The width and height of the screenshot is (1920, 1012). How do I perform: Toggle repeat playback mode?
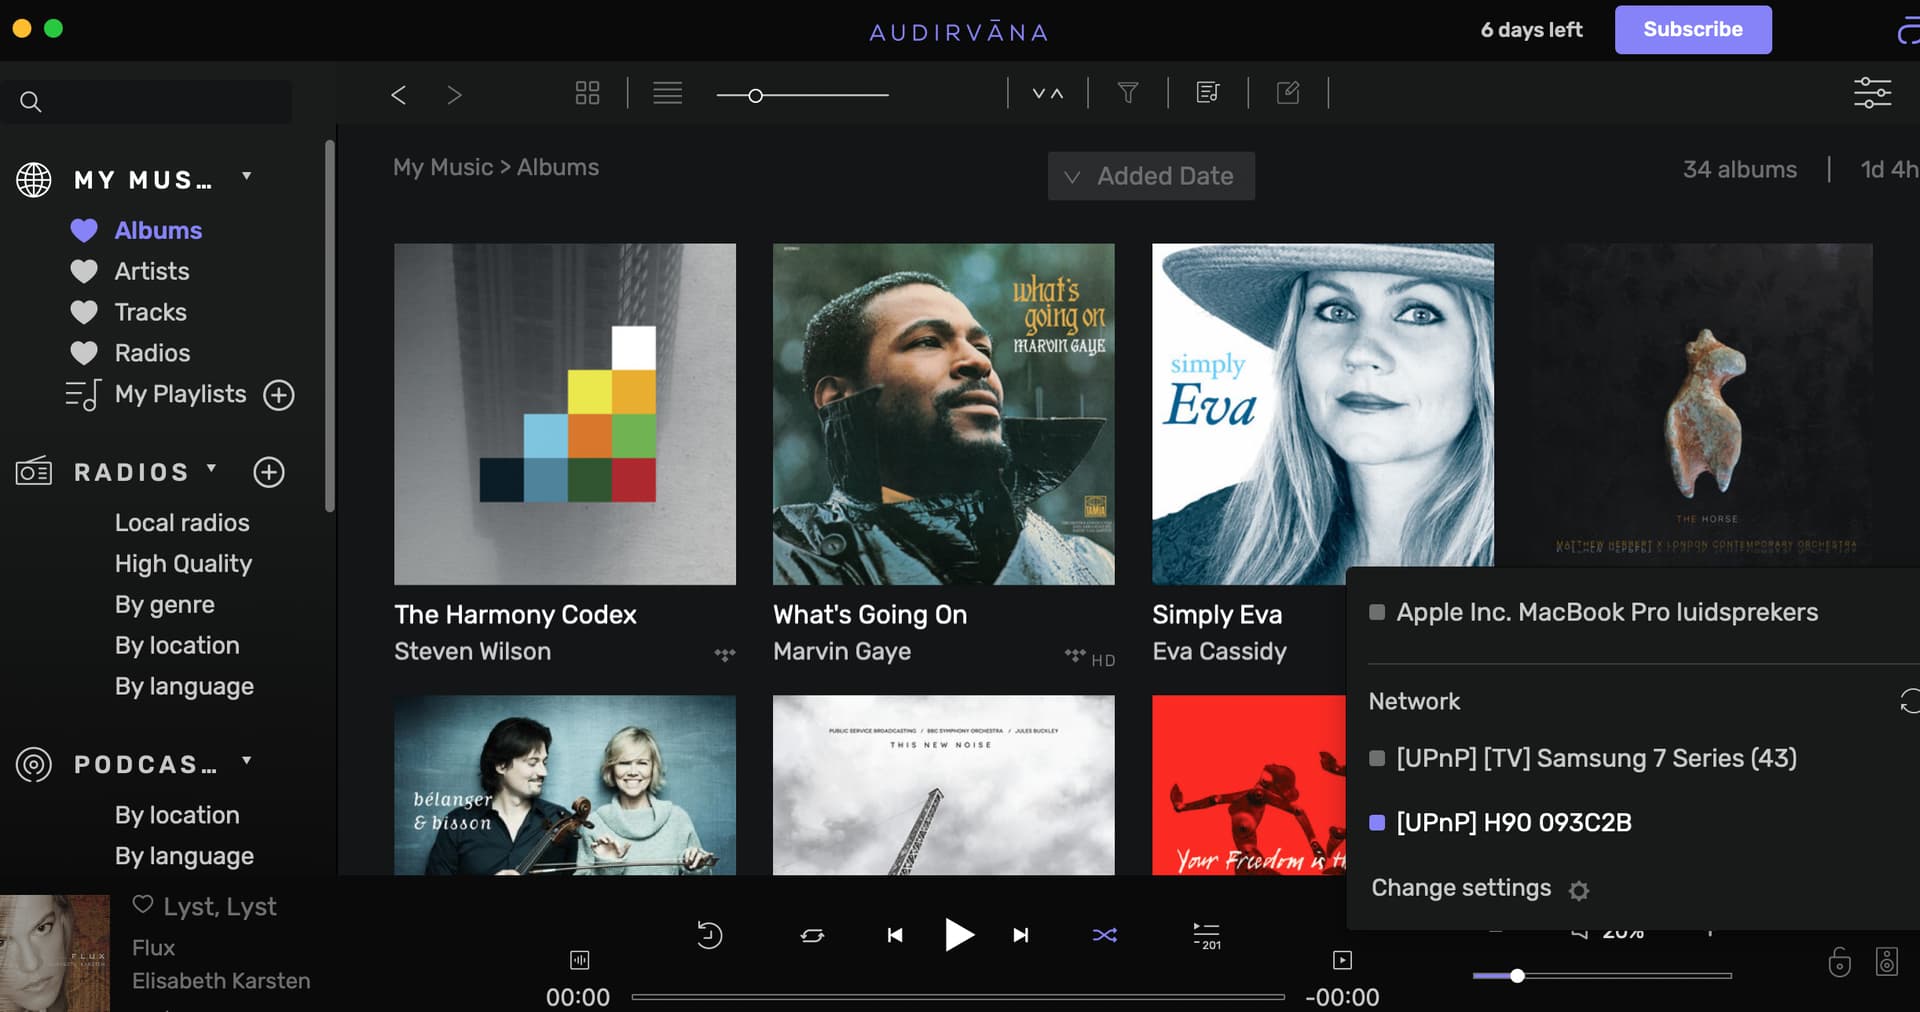coord(812,935)
